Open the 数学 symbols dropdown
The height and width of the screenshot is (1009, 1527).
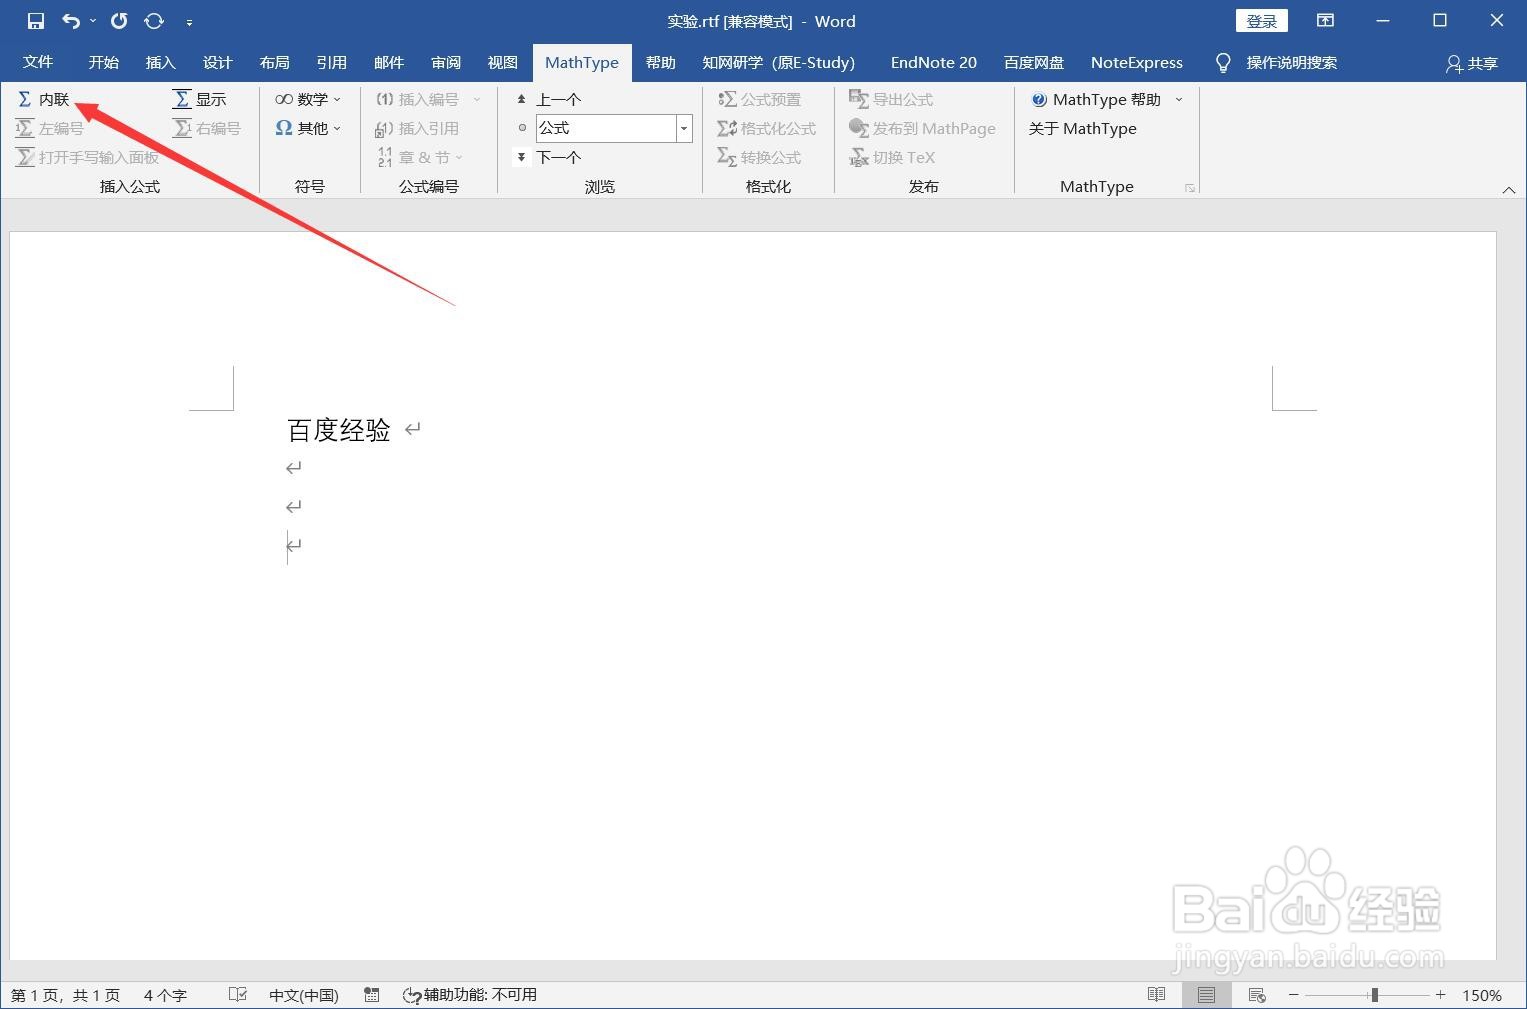309,99
